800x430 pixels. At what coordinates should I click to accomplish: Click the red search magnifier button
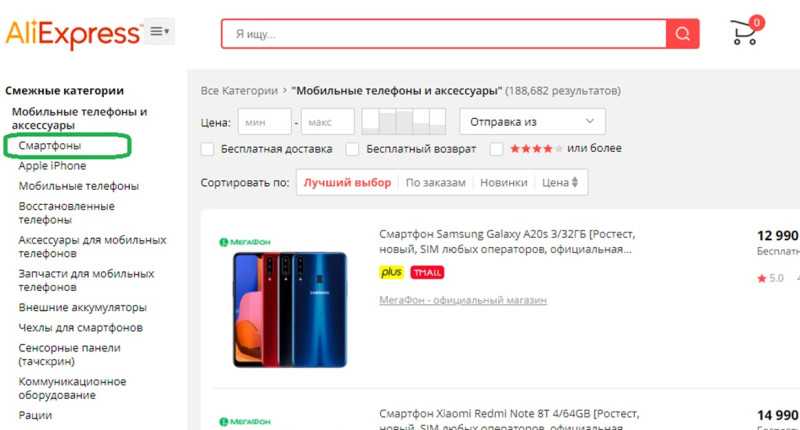[683, 34]
